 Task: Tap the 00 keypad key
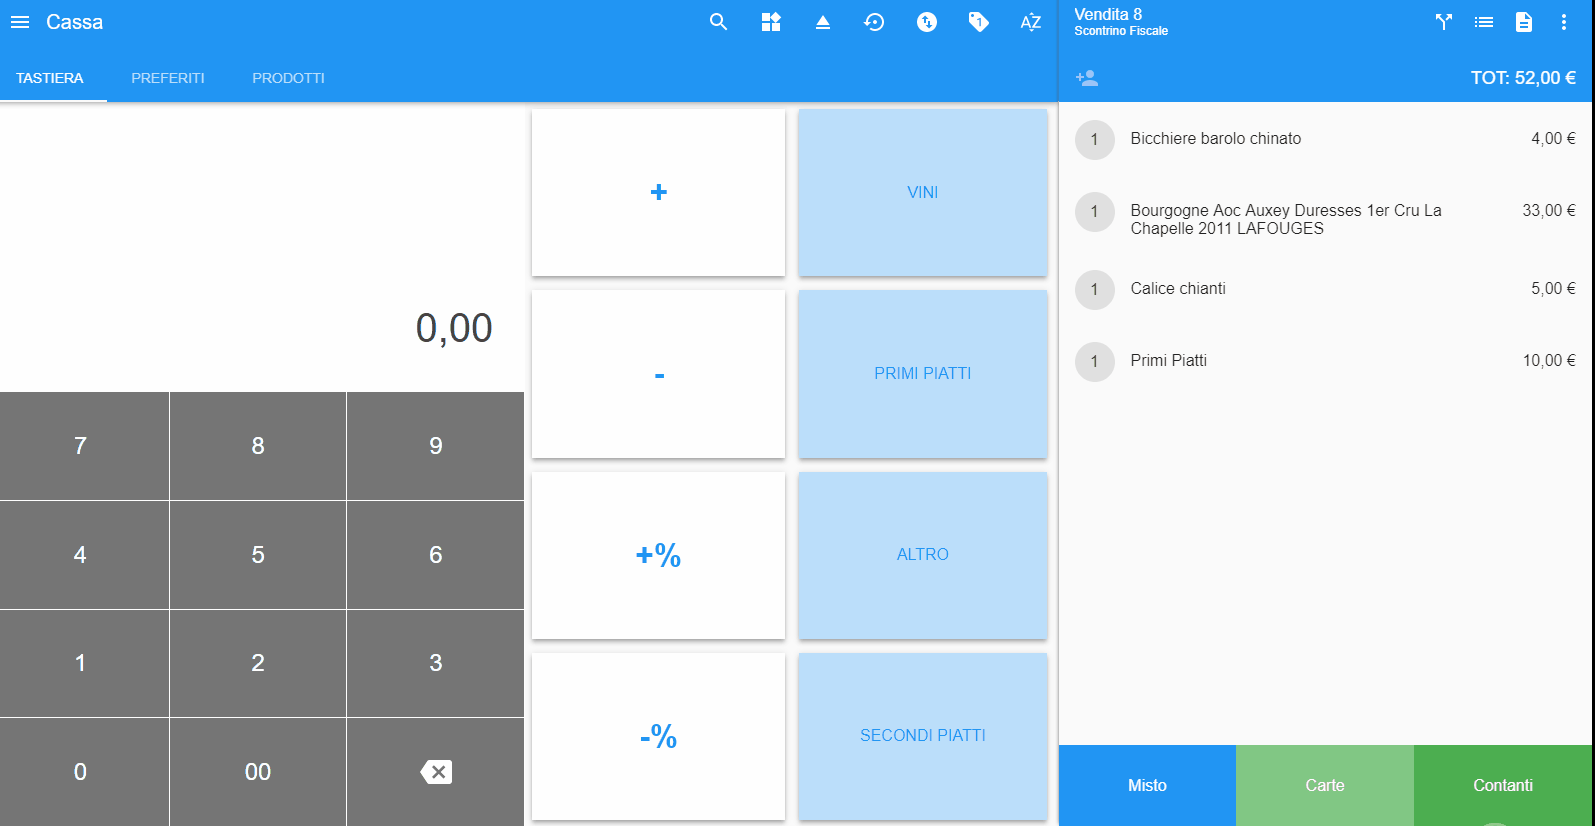pos(258,772)
